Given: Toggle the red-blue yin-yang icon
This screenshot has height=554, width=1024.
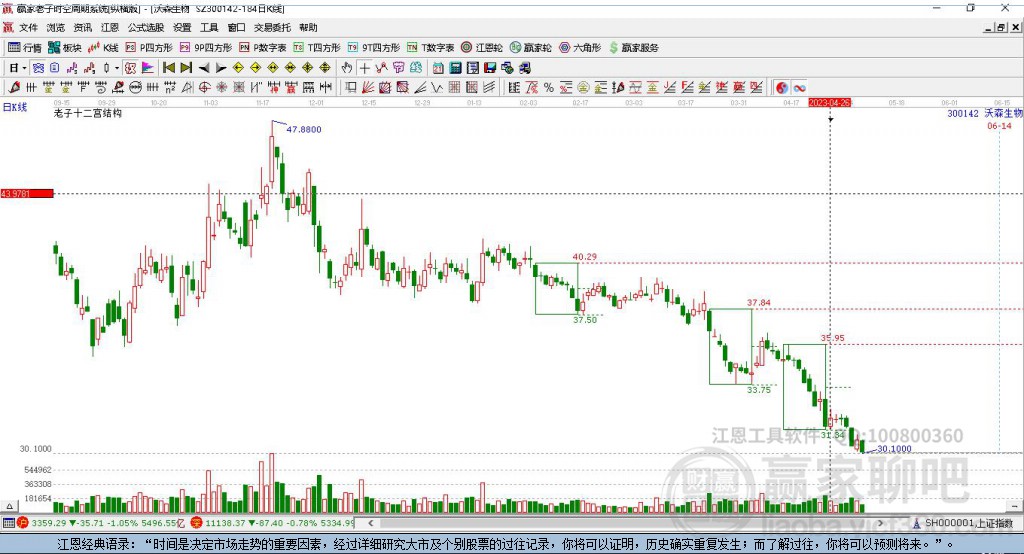Looking at the screenshot, I should click(782, 88).
